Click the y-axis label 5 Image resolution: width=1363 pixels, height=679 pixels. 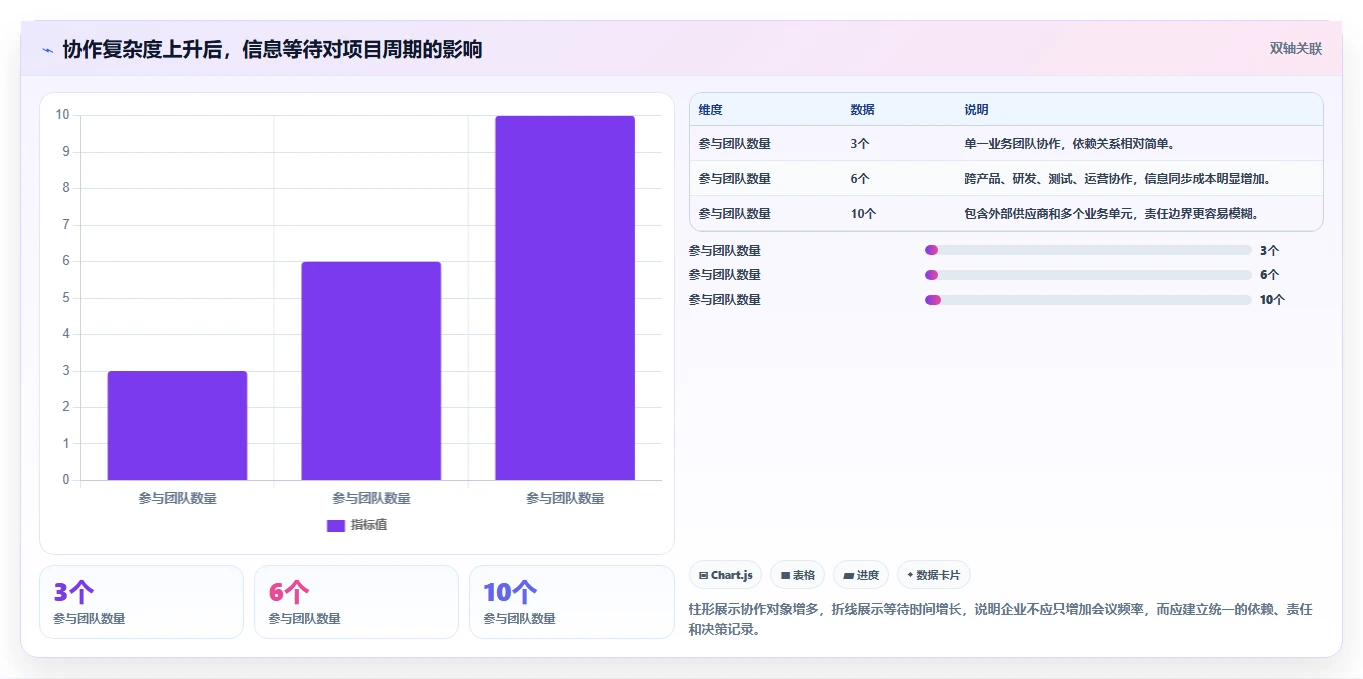[x=66, y=298]
